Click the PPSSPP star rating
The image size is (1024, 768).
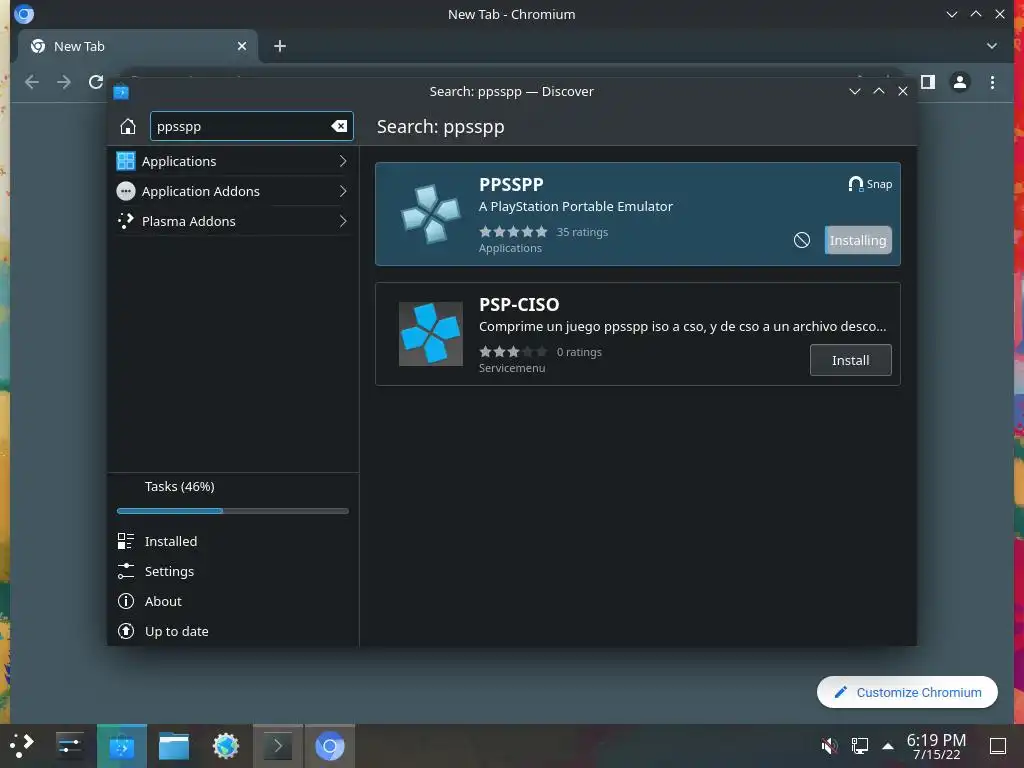(513, 232)
